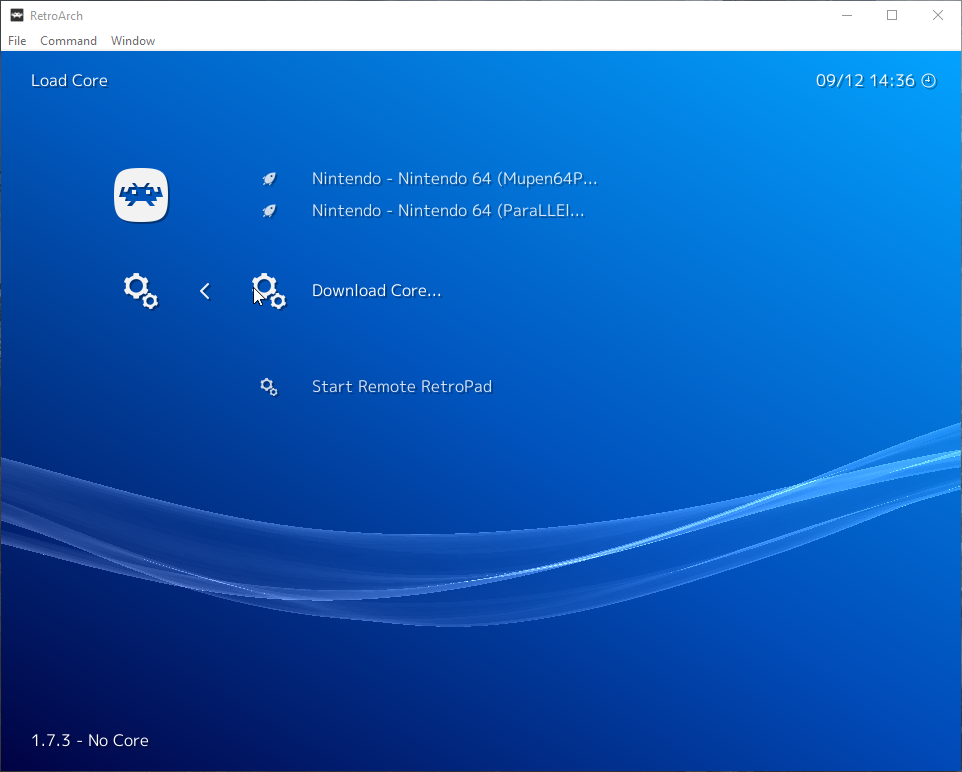The height and width of the screenshot is (772, 962).
Task: Click the clock icon next to the time
Action: [x=929, y=81]
